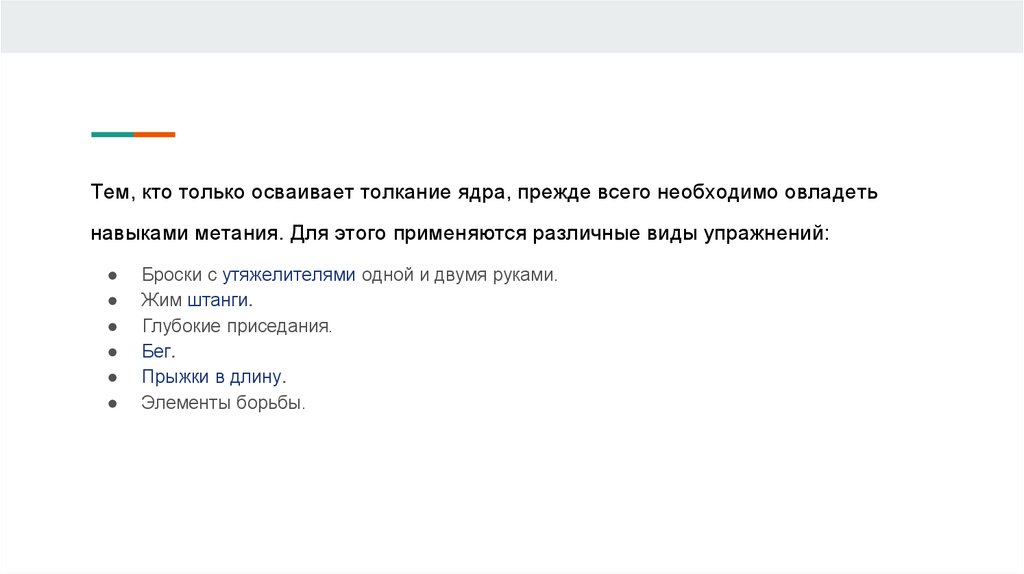Click the bullet before "Глубокие приседания"
Image resolution: width=1024 pixels, height=574 pixels.
115,326
